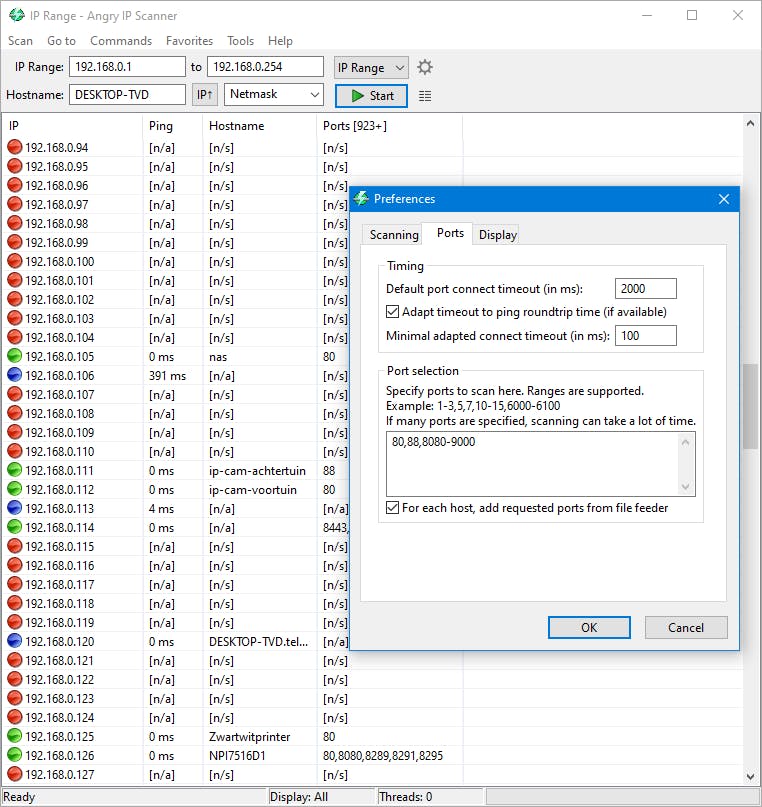The width and height of the screenshot is (762, 807).
Task: Click red status icon for 192.168.0.119
Action: [15, 622]
